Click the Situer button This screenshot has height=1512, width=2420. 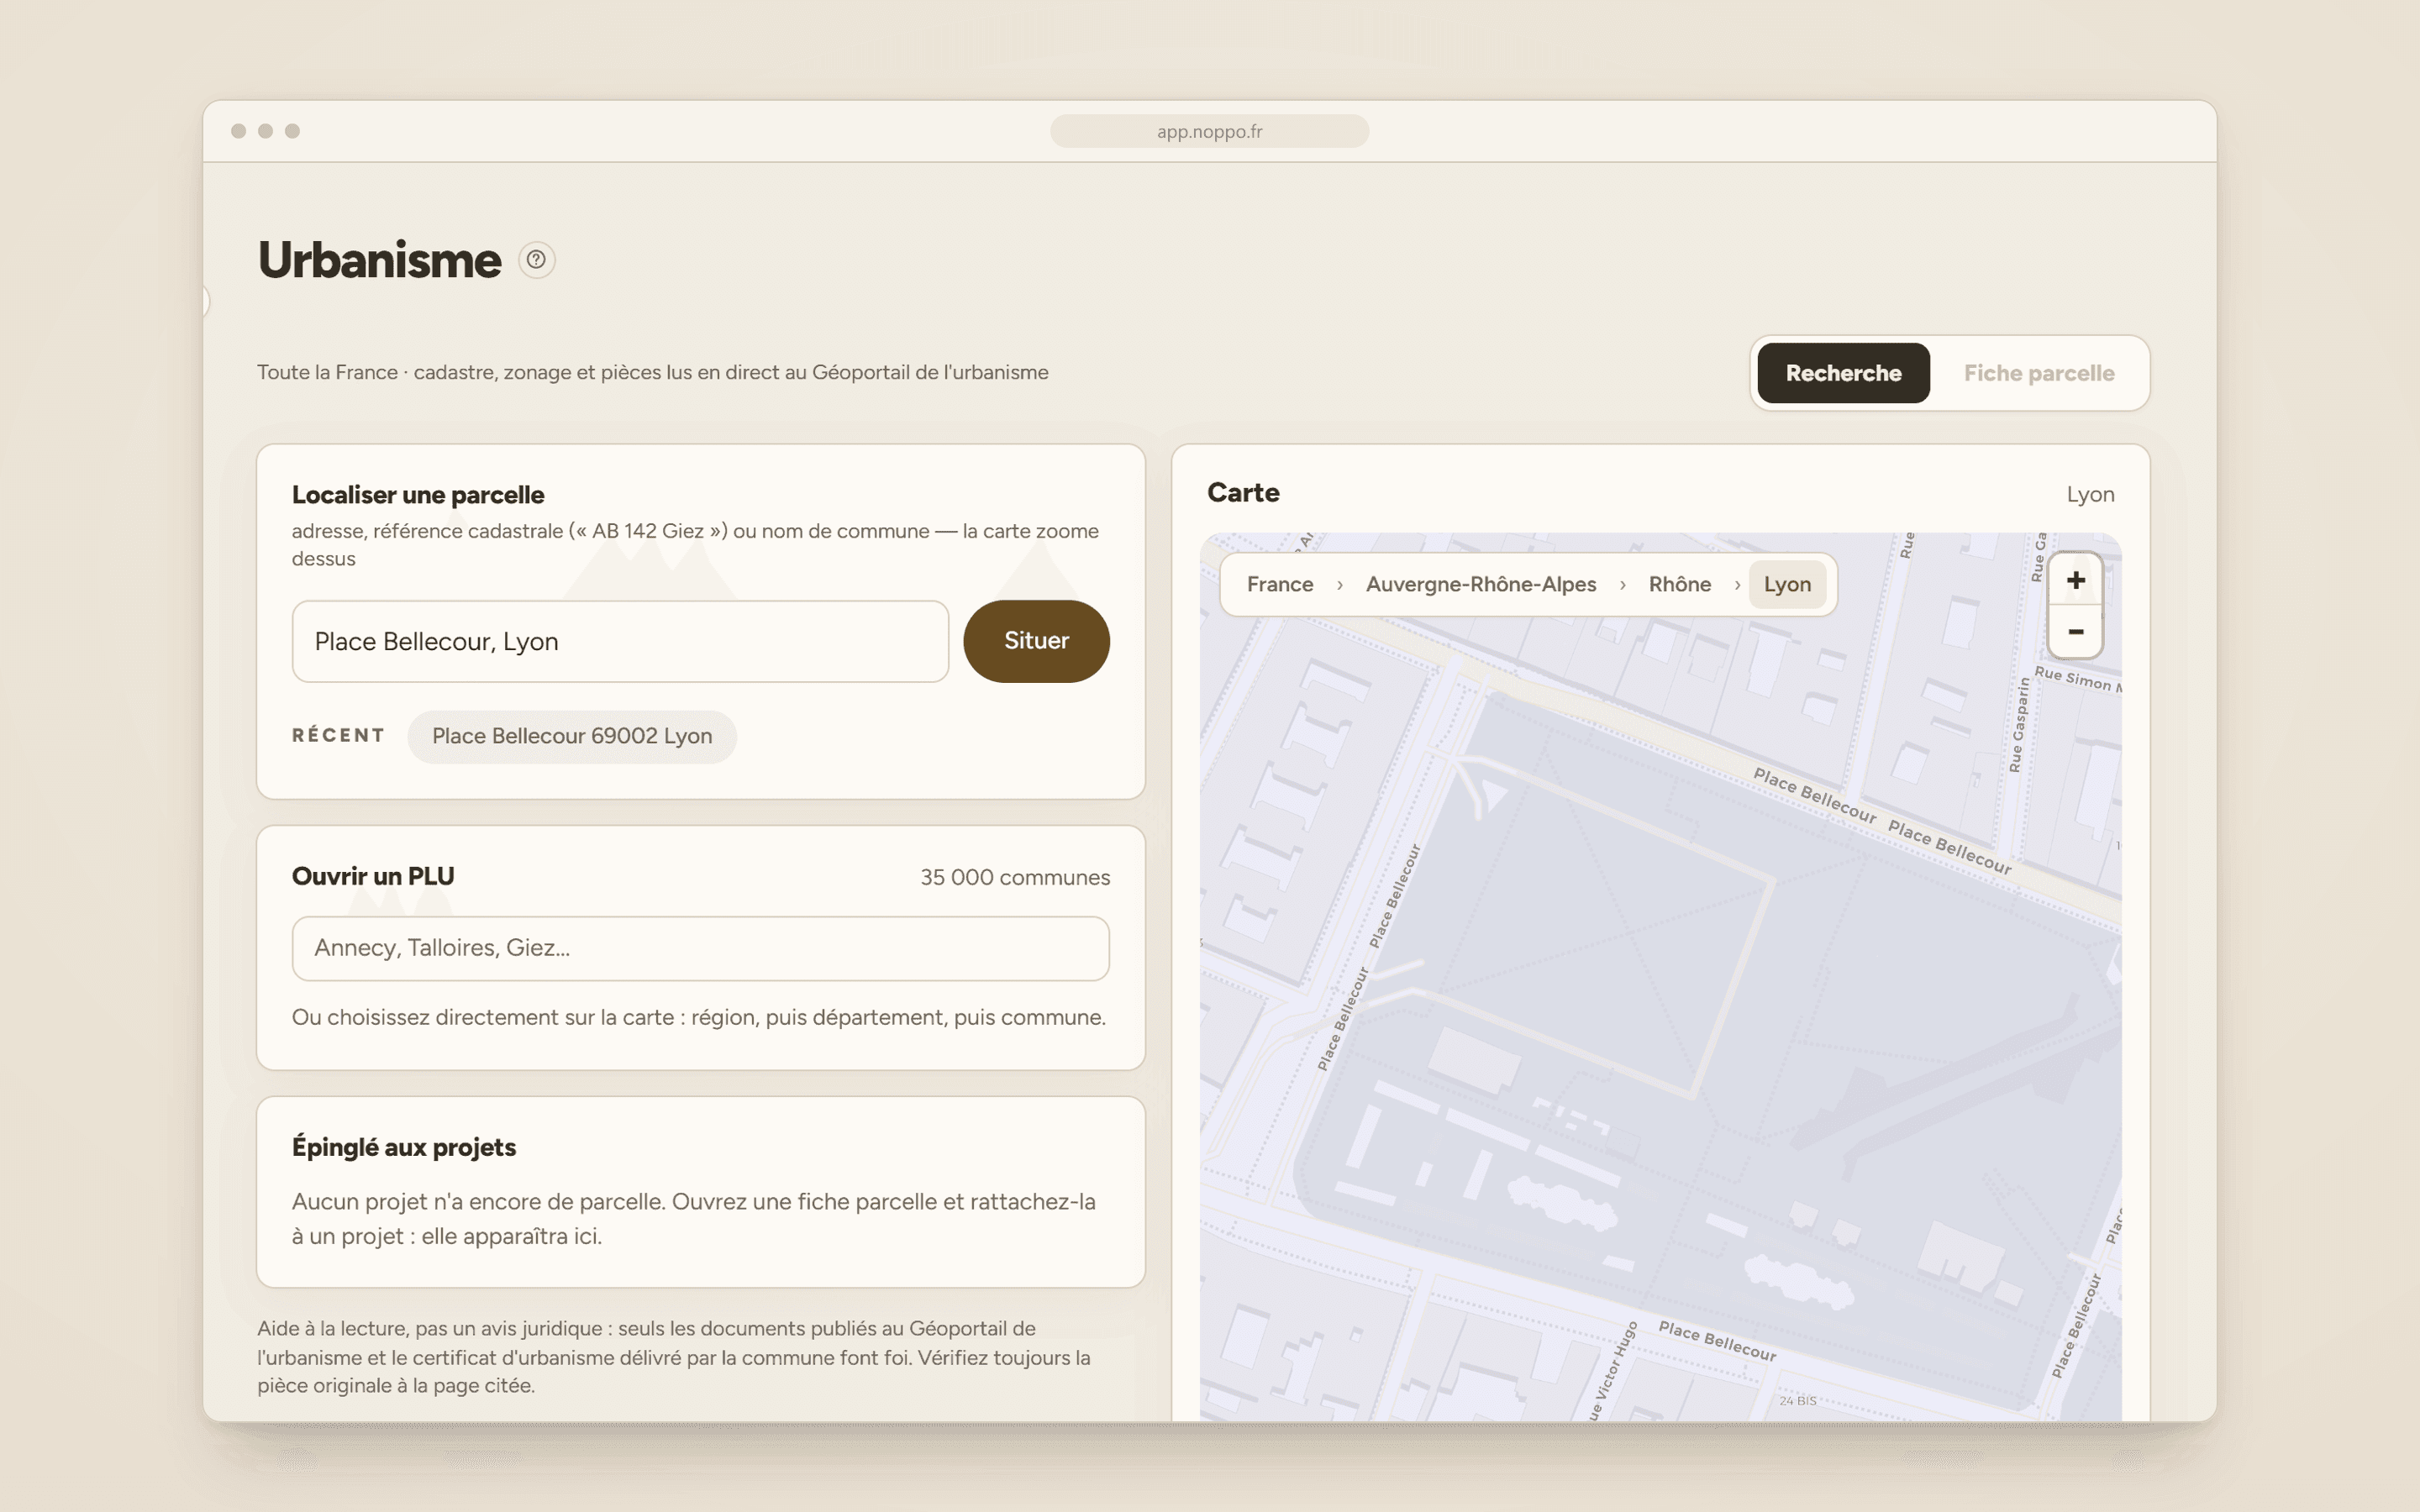pos(1036,641)
